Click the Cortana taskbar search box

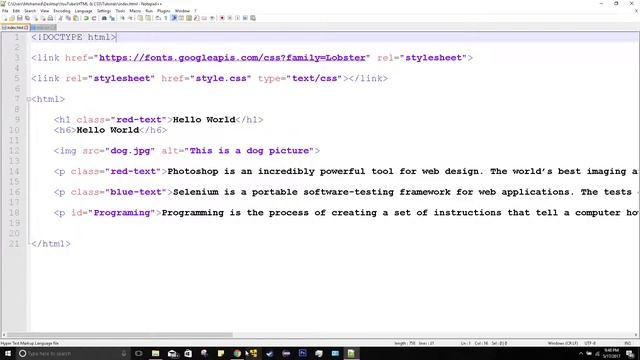(x=73, y=353)
